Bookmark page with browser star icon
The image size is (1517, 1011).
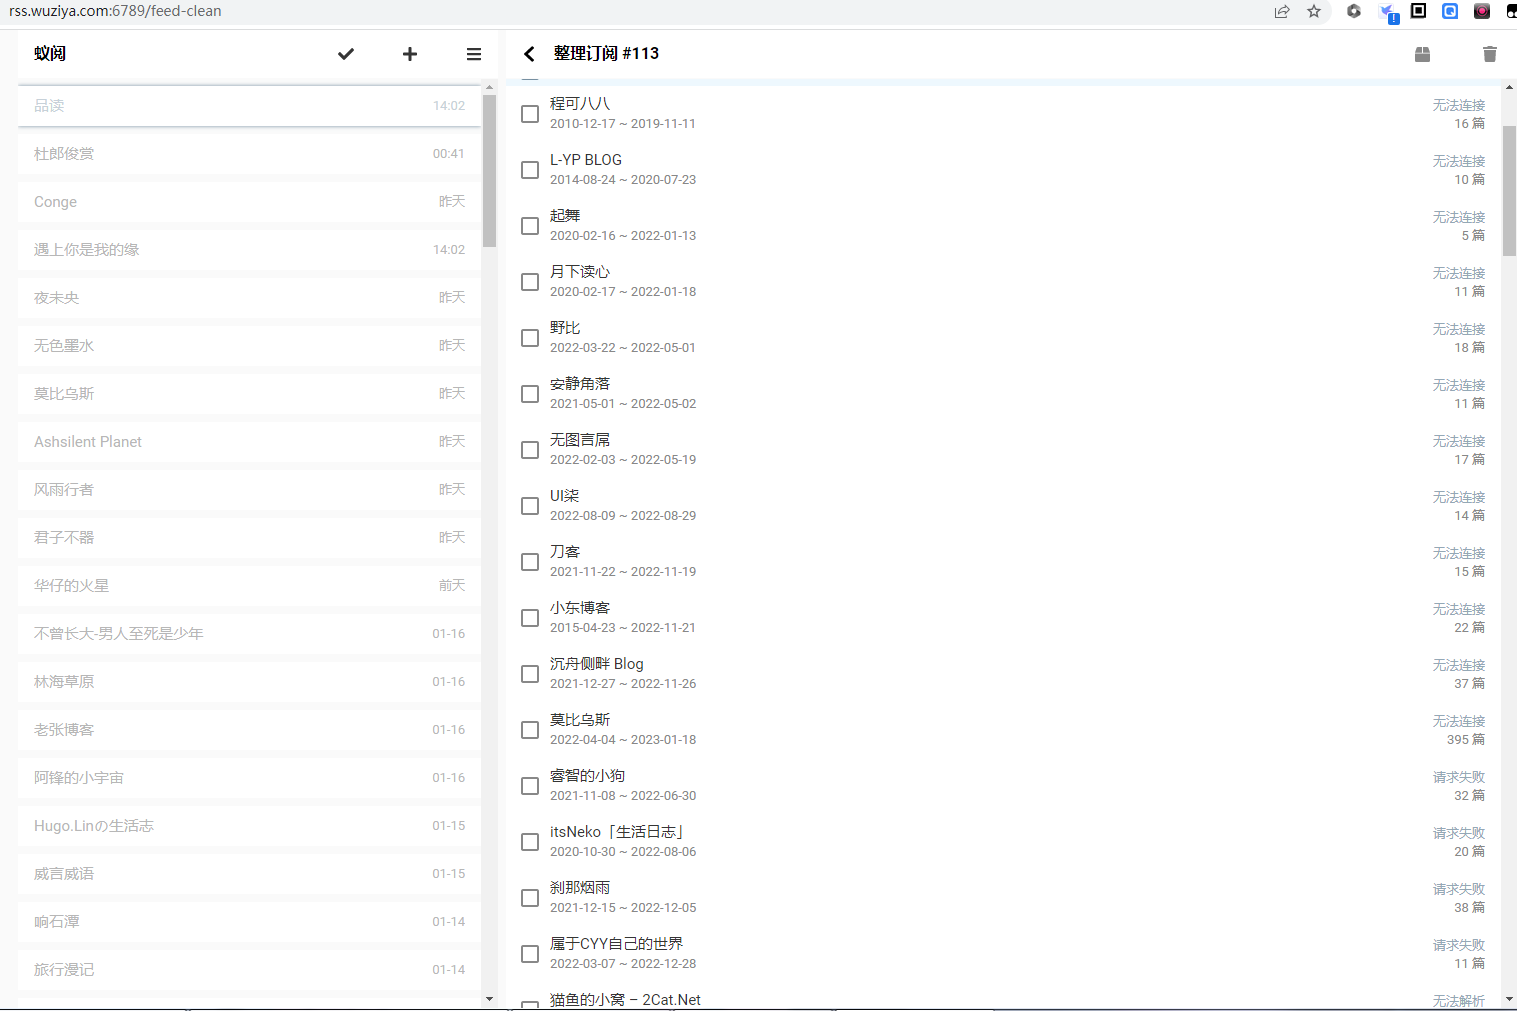point(1314,11)
